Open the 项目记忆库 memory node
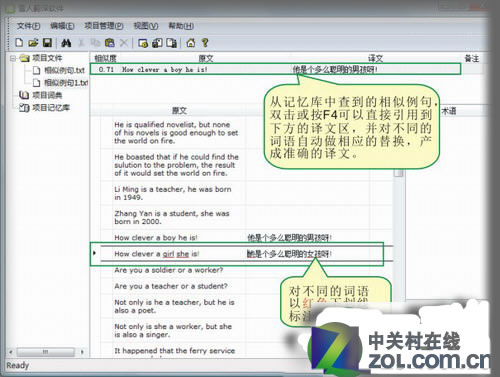 click(51, 108)
